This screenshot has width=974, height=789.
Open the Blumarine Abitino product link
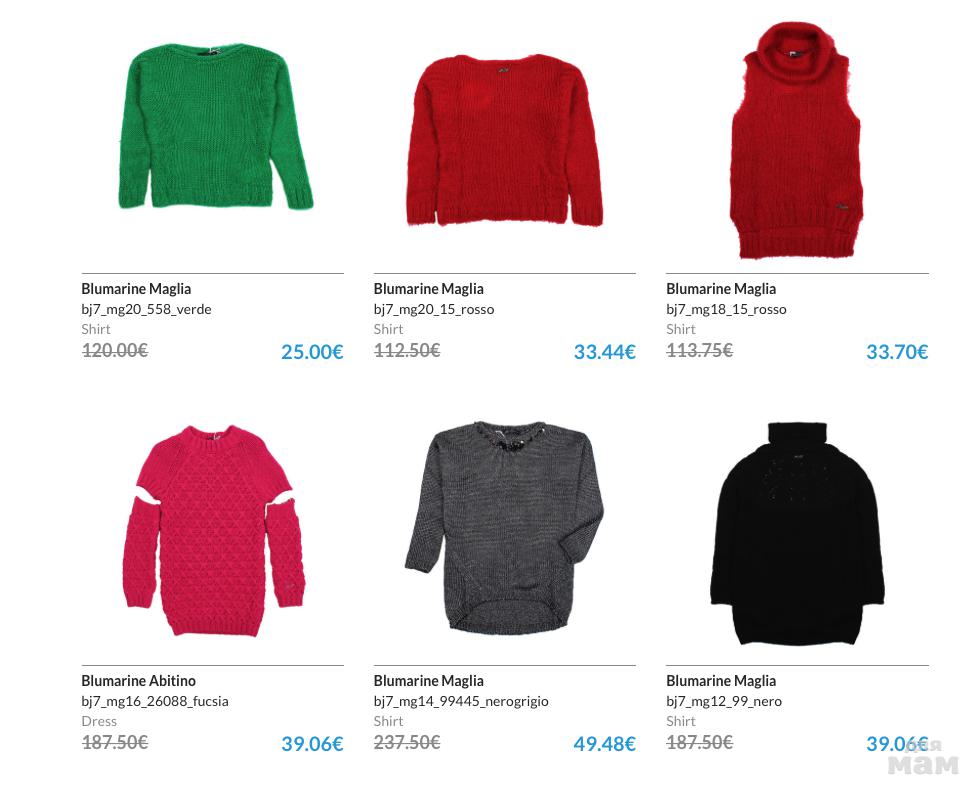139,681
